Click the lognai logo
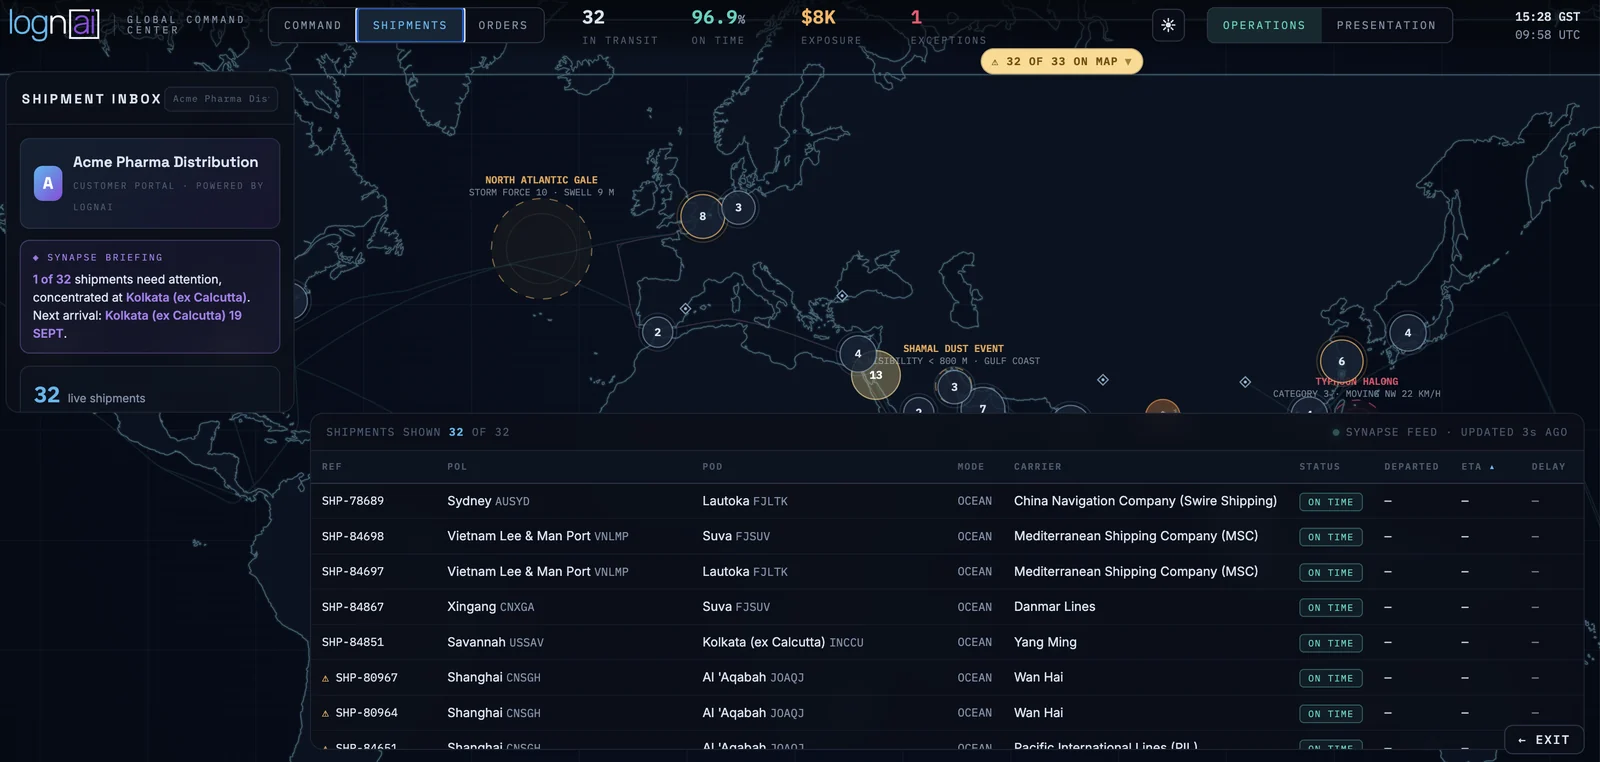This screenshot has width=1600, height=762. click(x=54, y=23)
